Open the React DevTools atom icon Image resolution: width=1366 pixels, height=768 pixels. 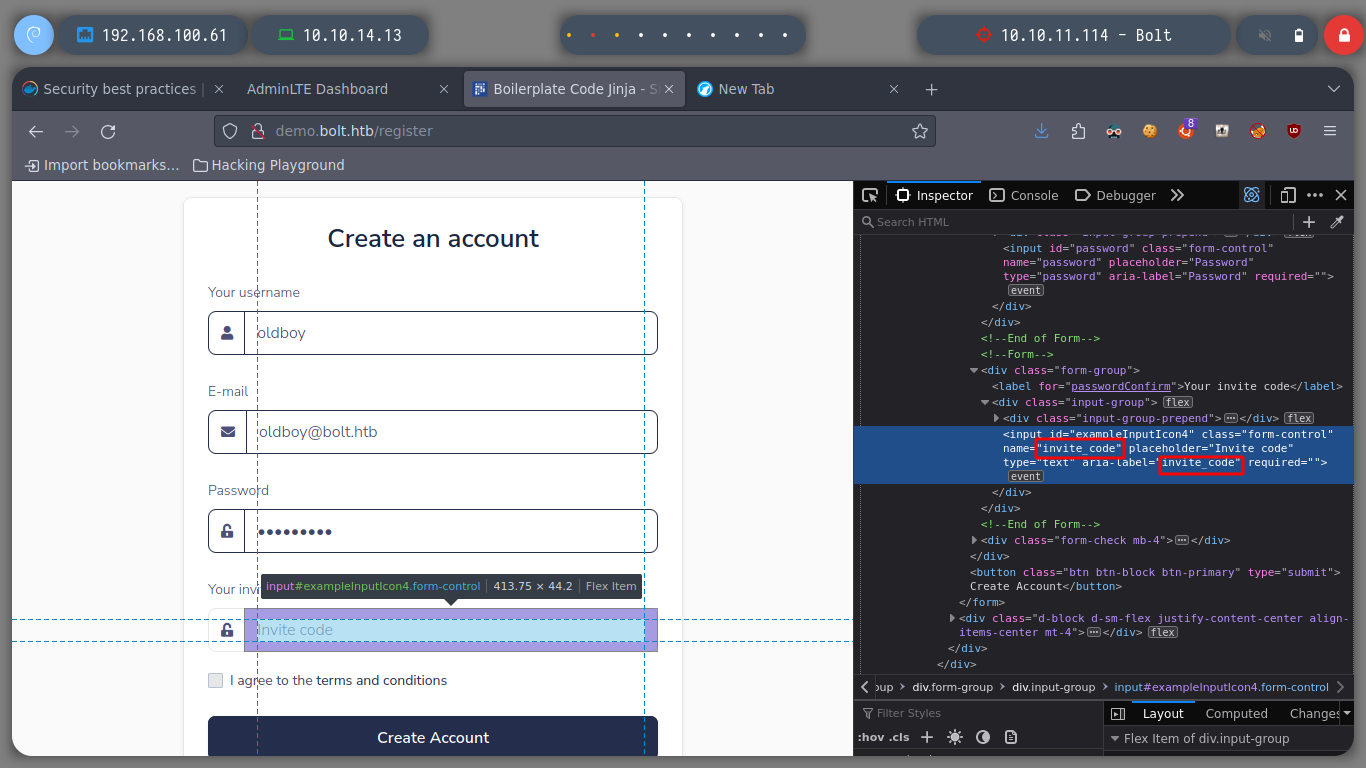[x=1251, y=195]
